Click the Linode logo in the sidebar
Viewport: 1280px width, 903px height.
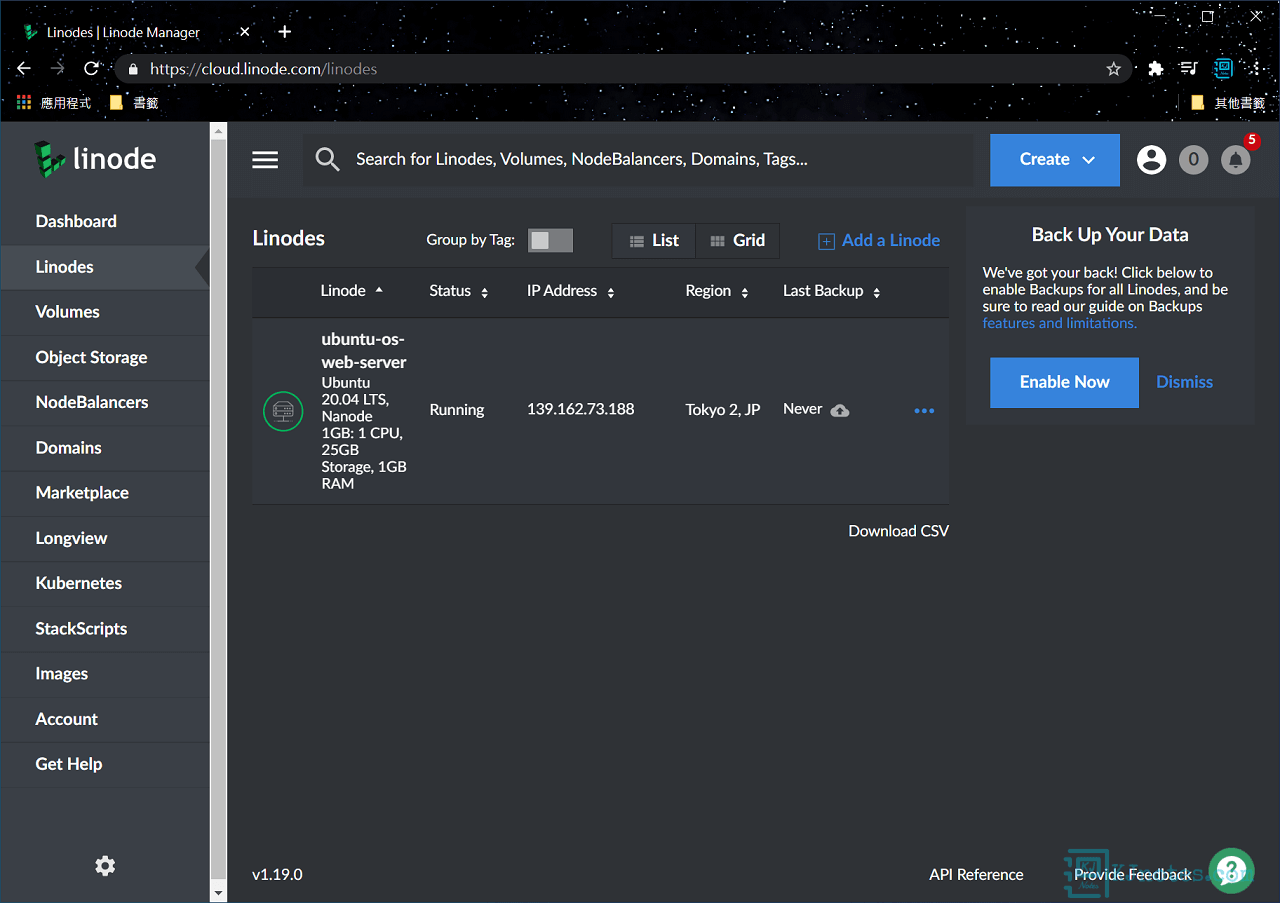pos(95,159)
